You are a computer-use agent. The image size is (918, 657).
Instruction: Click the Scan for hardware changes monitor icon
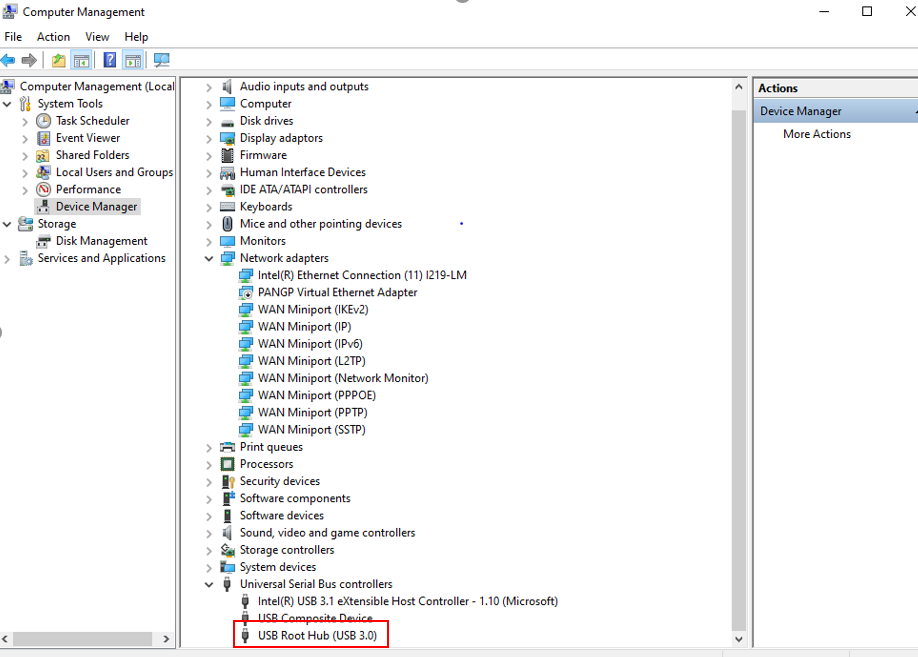[161, 60]
